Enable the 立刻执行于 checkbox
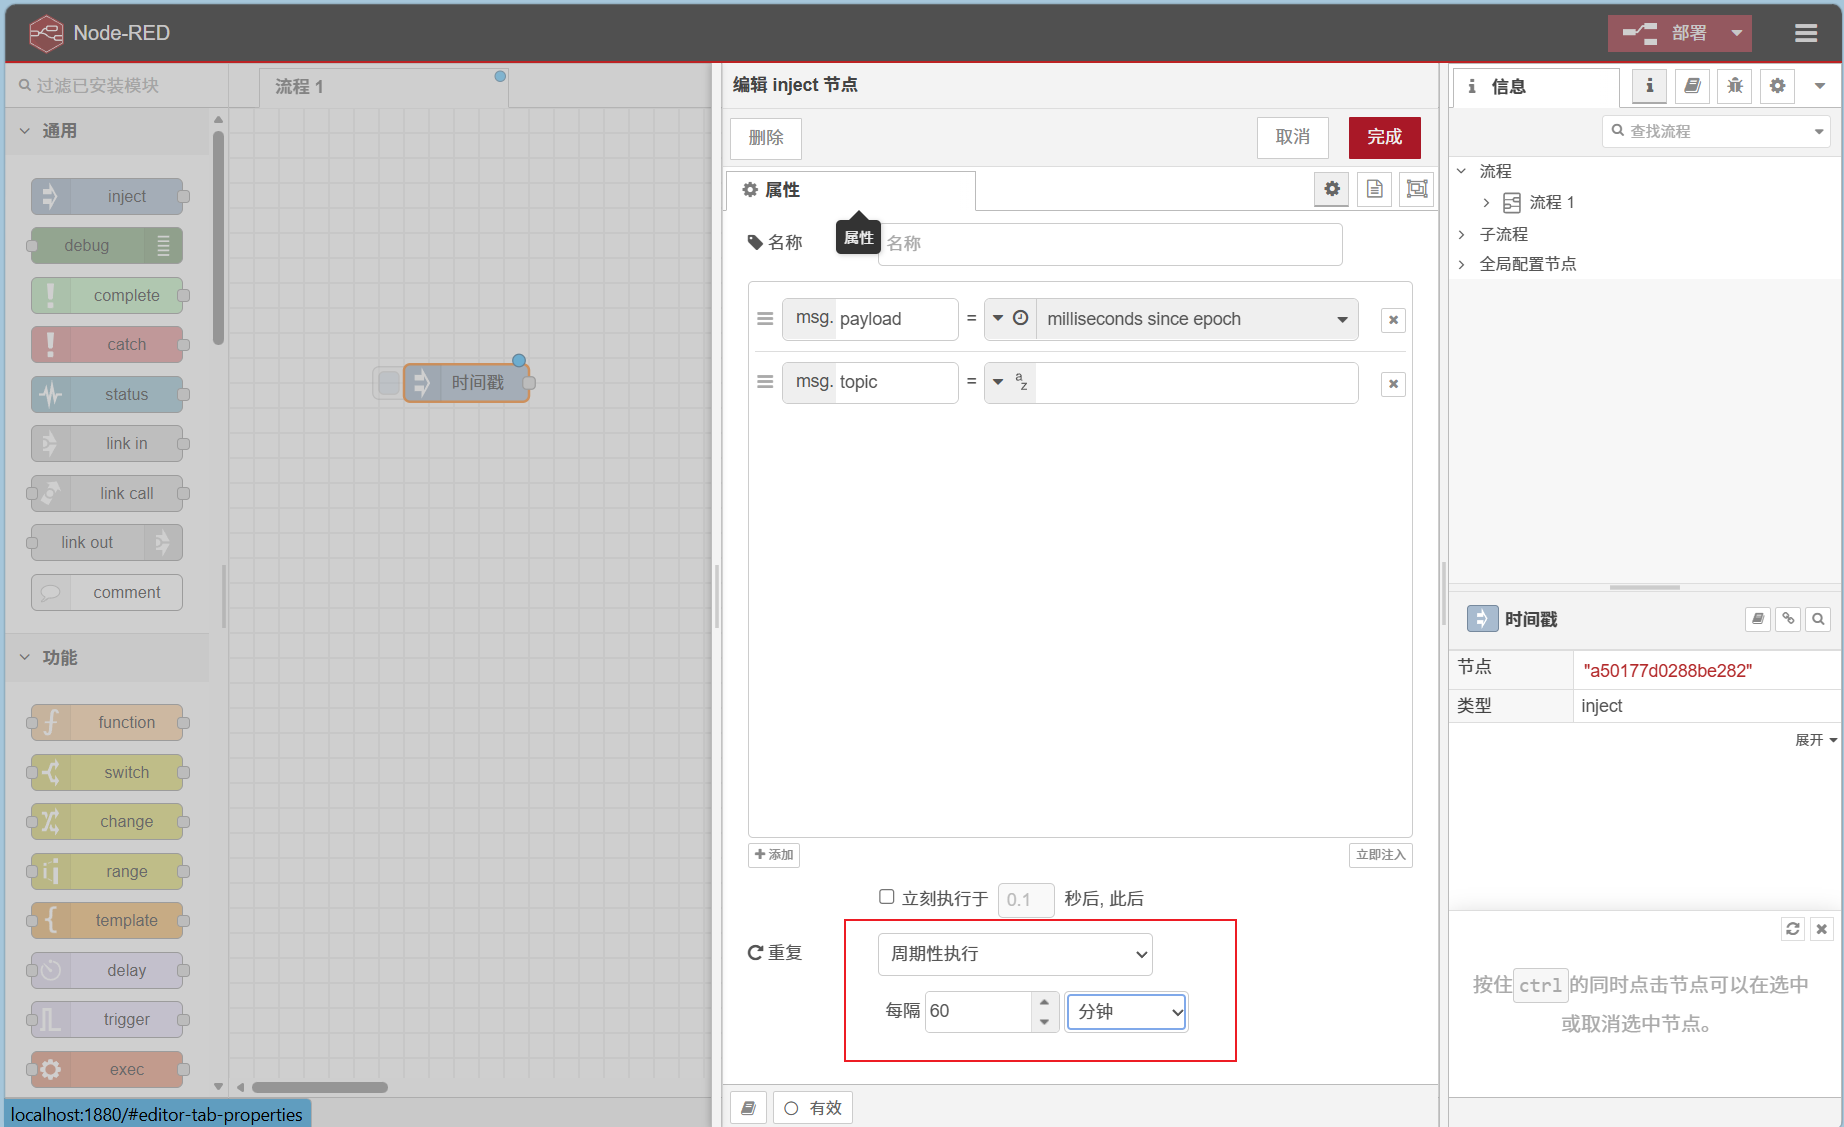Viewport: 1844px width, 1127px height. [886, 897]
